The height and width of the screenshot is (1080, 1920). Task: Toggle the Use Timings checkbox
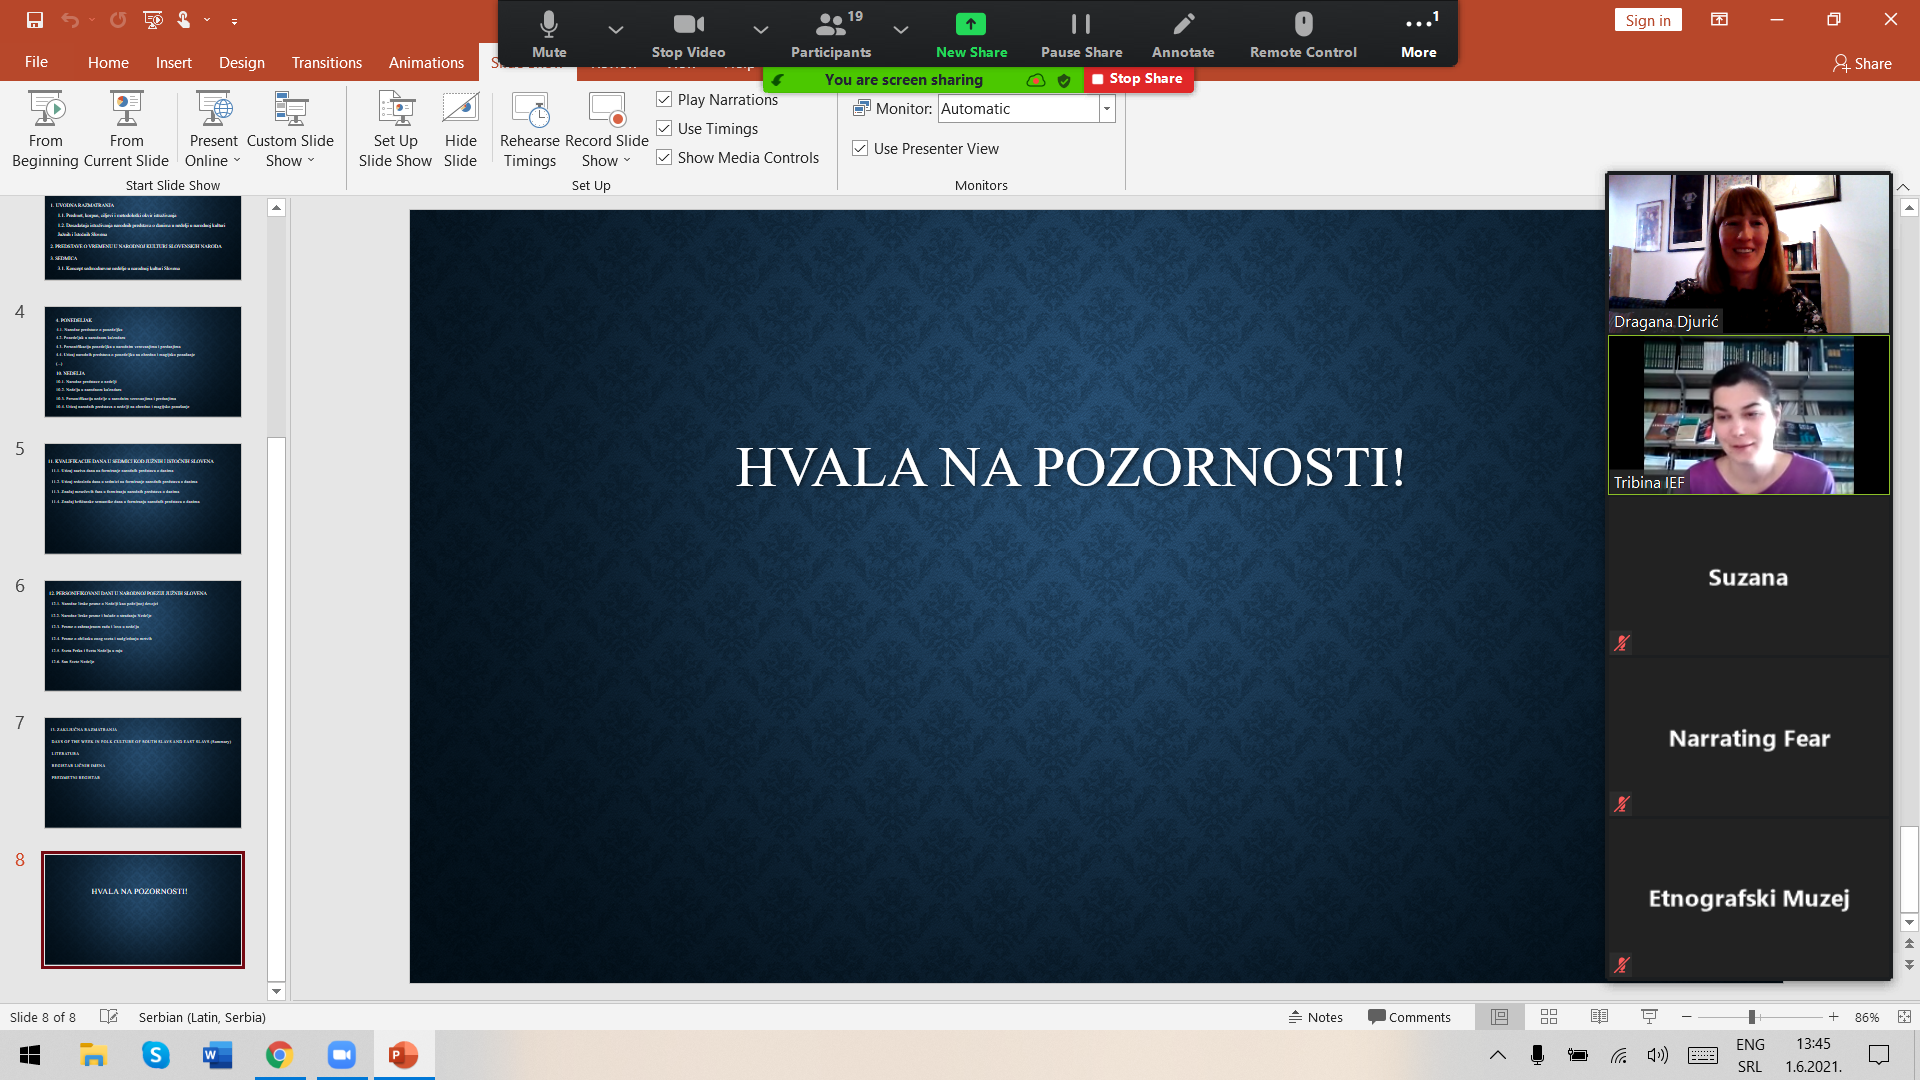coord(664,128)
